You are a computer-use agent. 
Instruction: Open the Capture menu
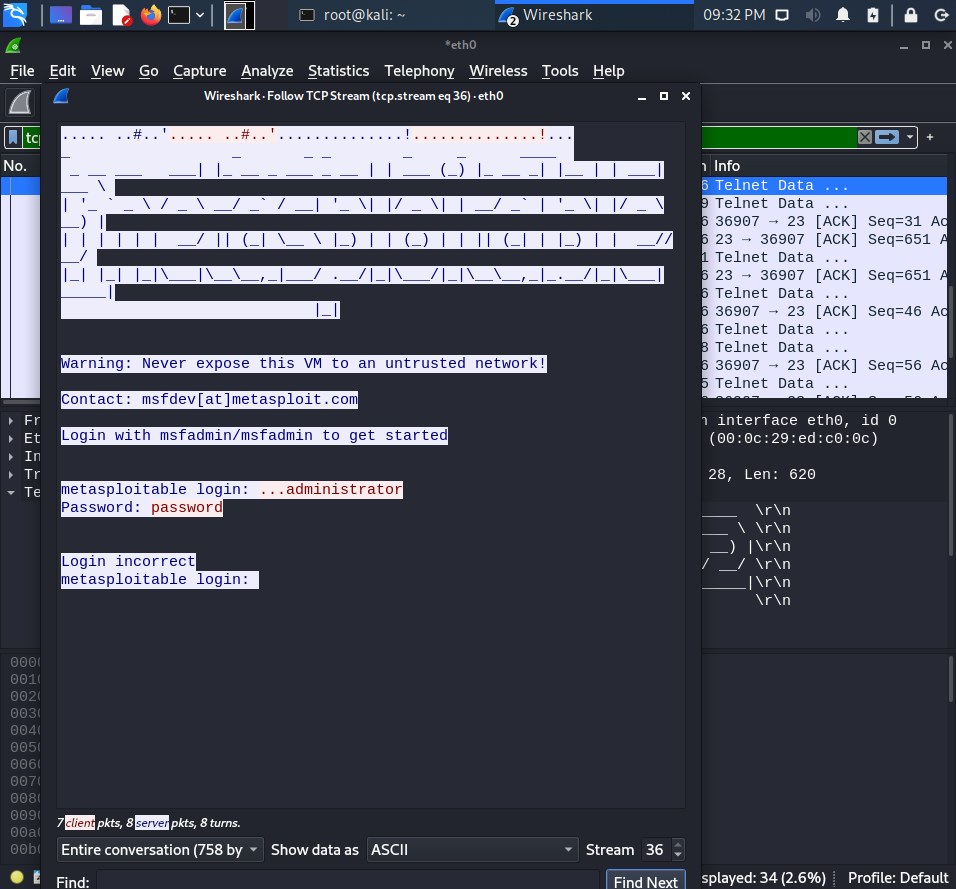tap(199, 71)
